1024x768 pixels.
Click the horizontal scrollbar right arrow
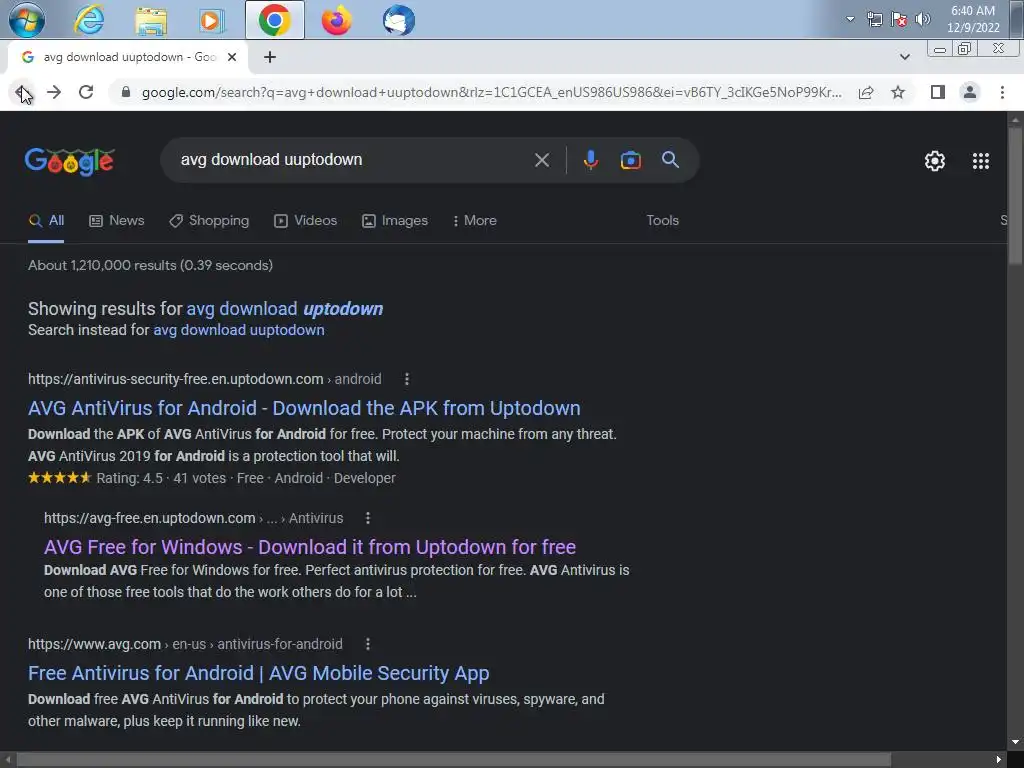pos(999,760)
